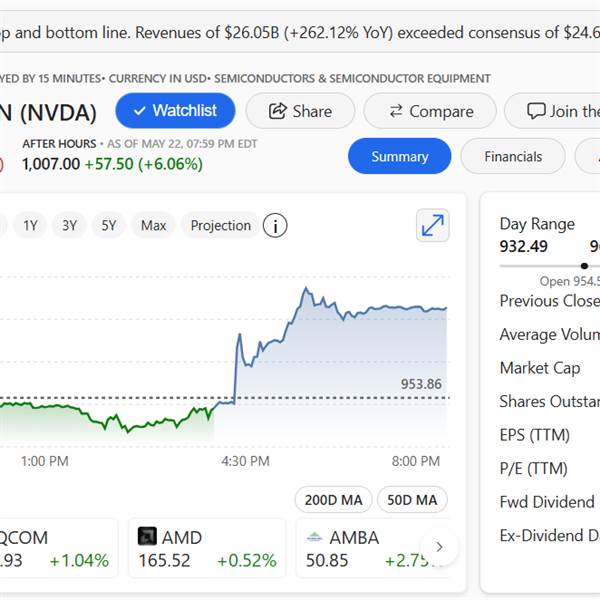Toggle the 50D MA overlay
This screenshot has width=600, height=600.
(412, 500)
